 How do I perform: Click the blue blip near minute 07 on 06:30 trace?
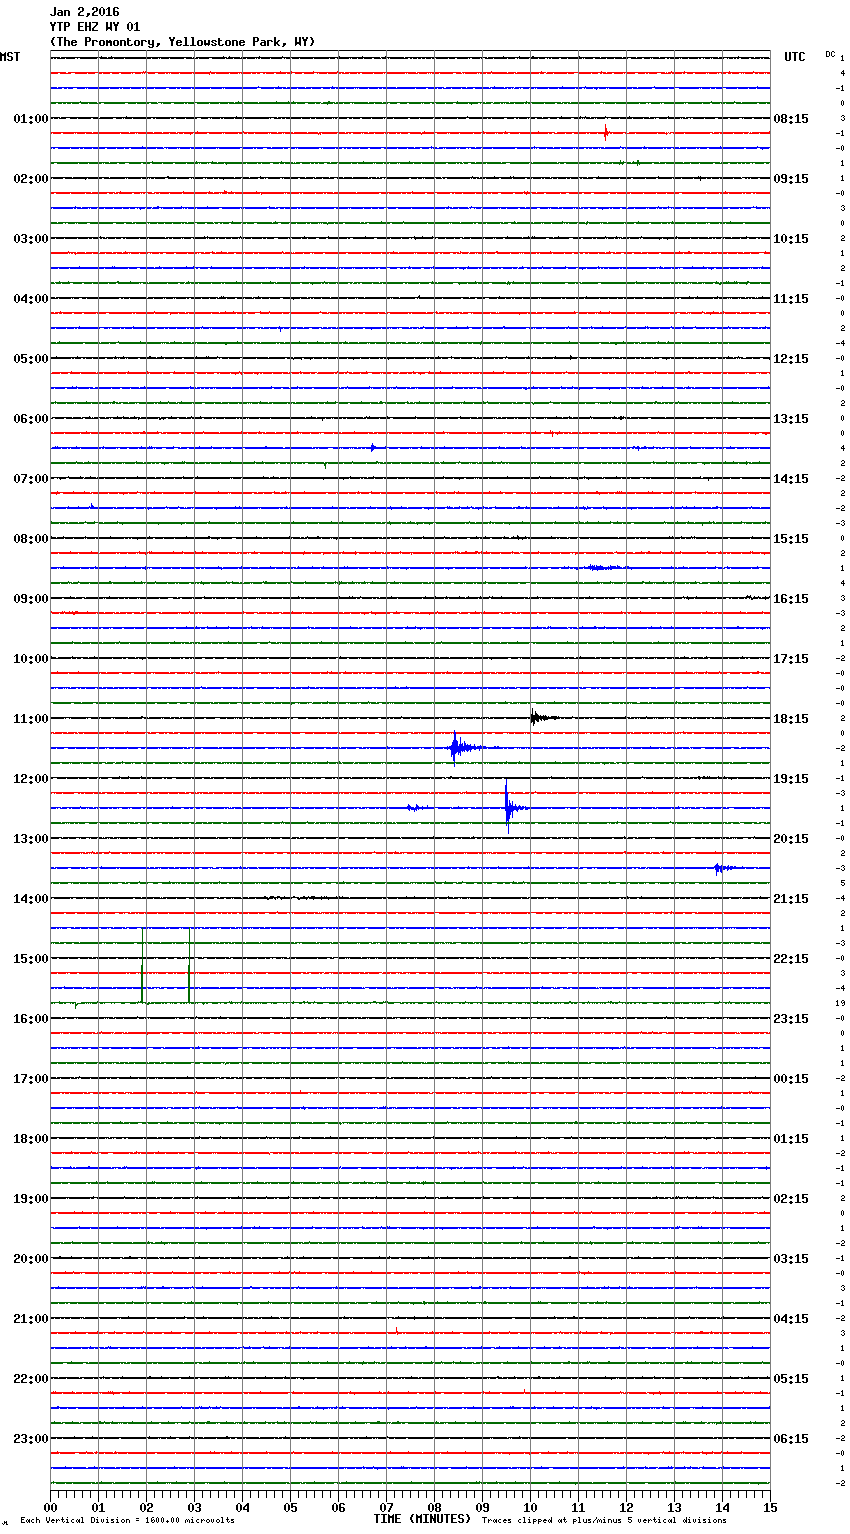[x=373, y=447]
